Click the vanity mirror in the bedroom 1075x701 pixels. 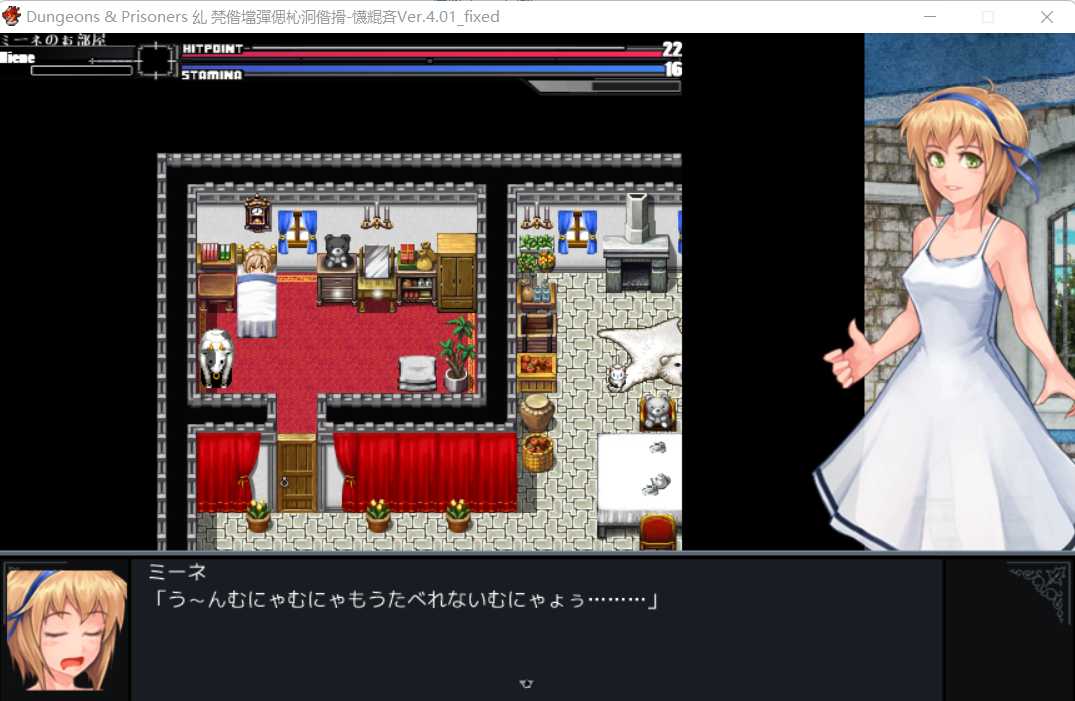pos(376,263)
